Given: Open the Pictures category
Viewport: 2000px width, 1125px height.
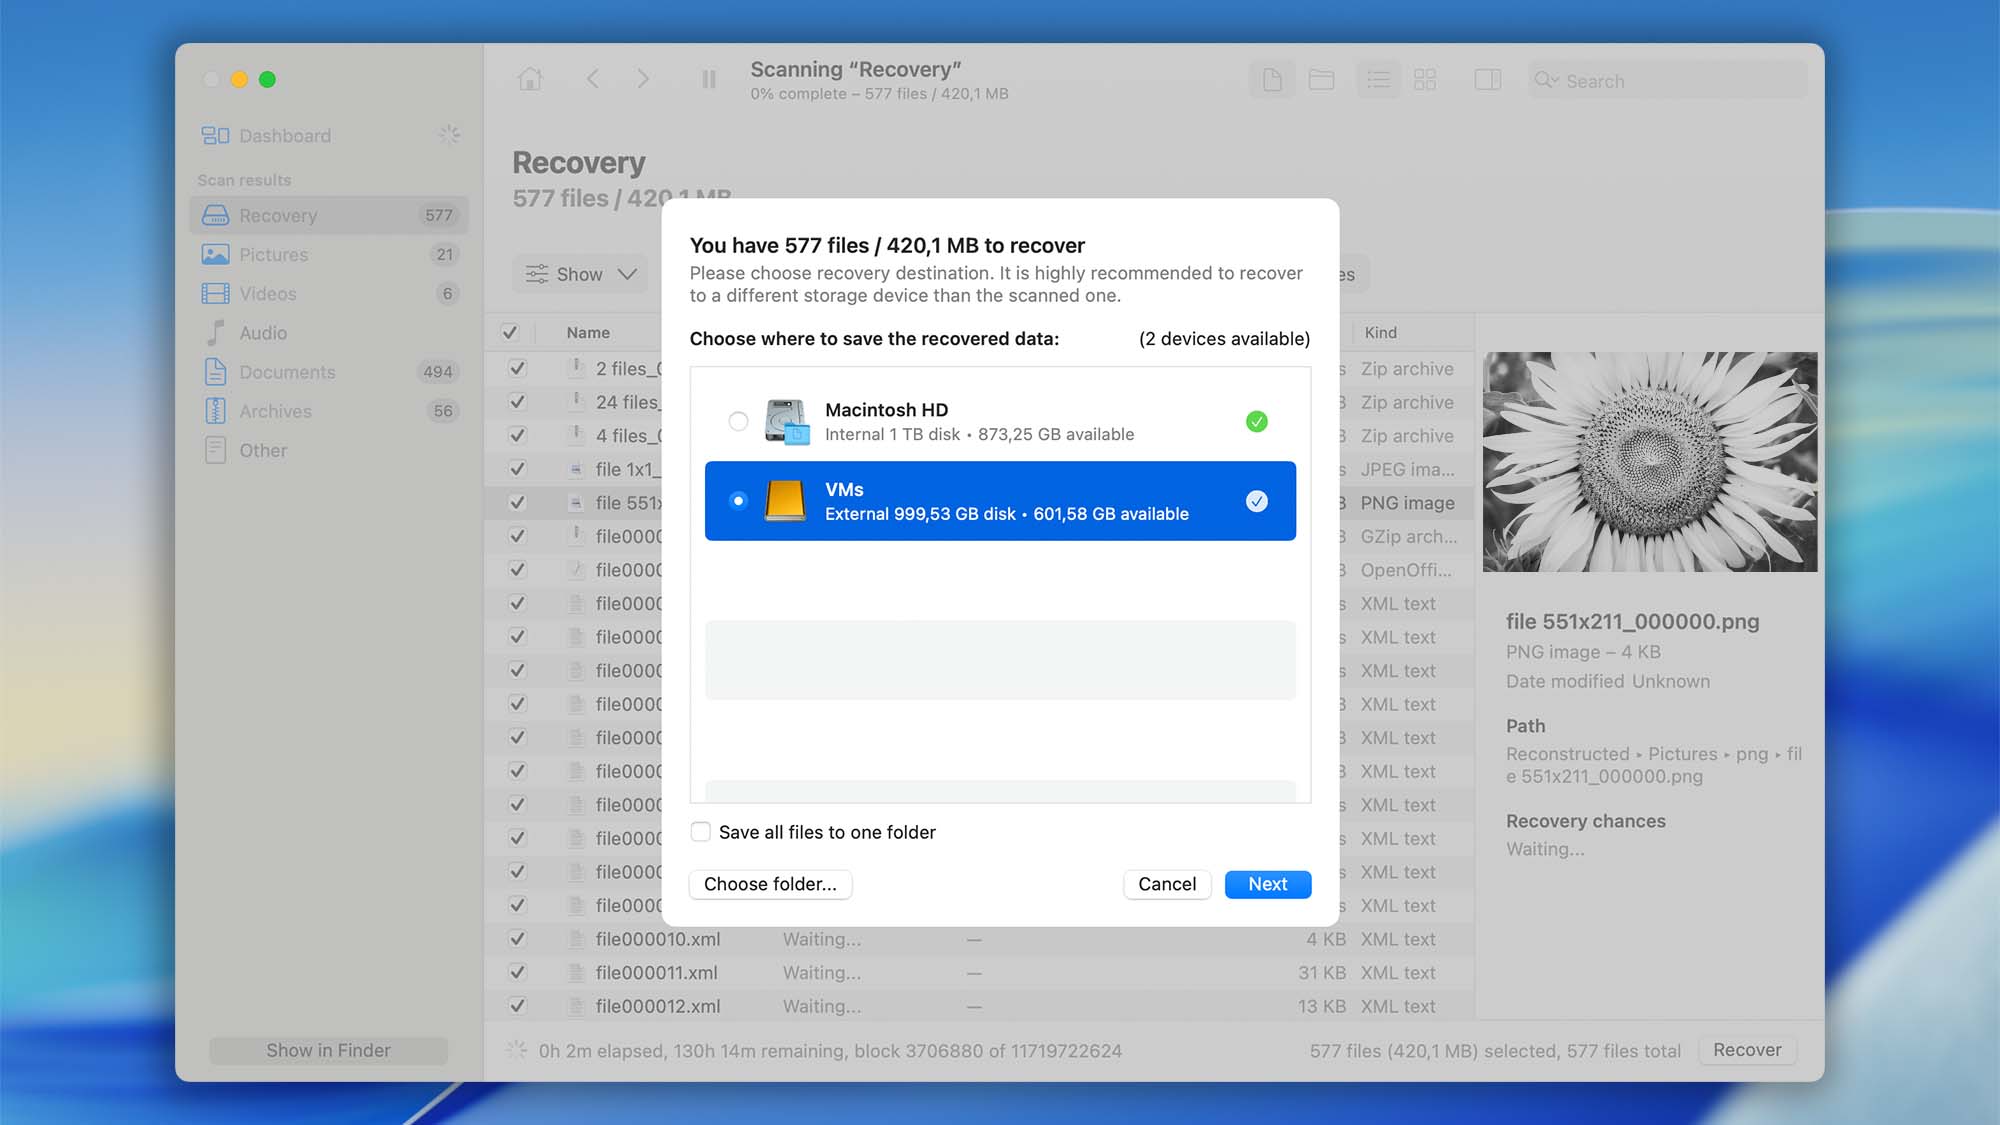Looking at the screenshot, I should click(329, 254).
